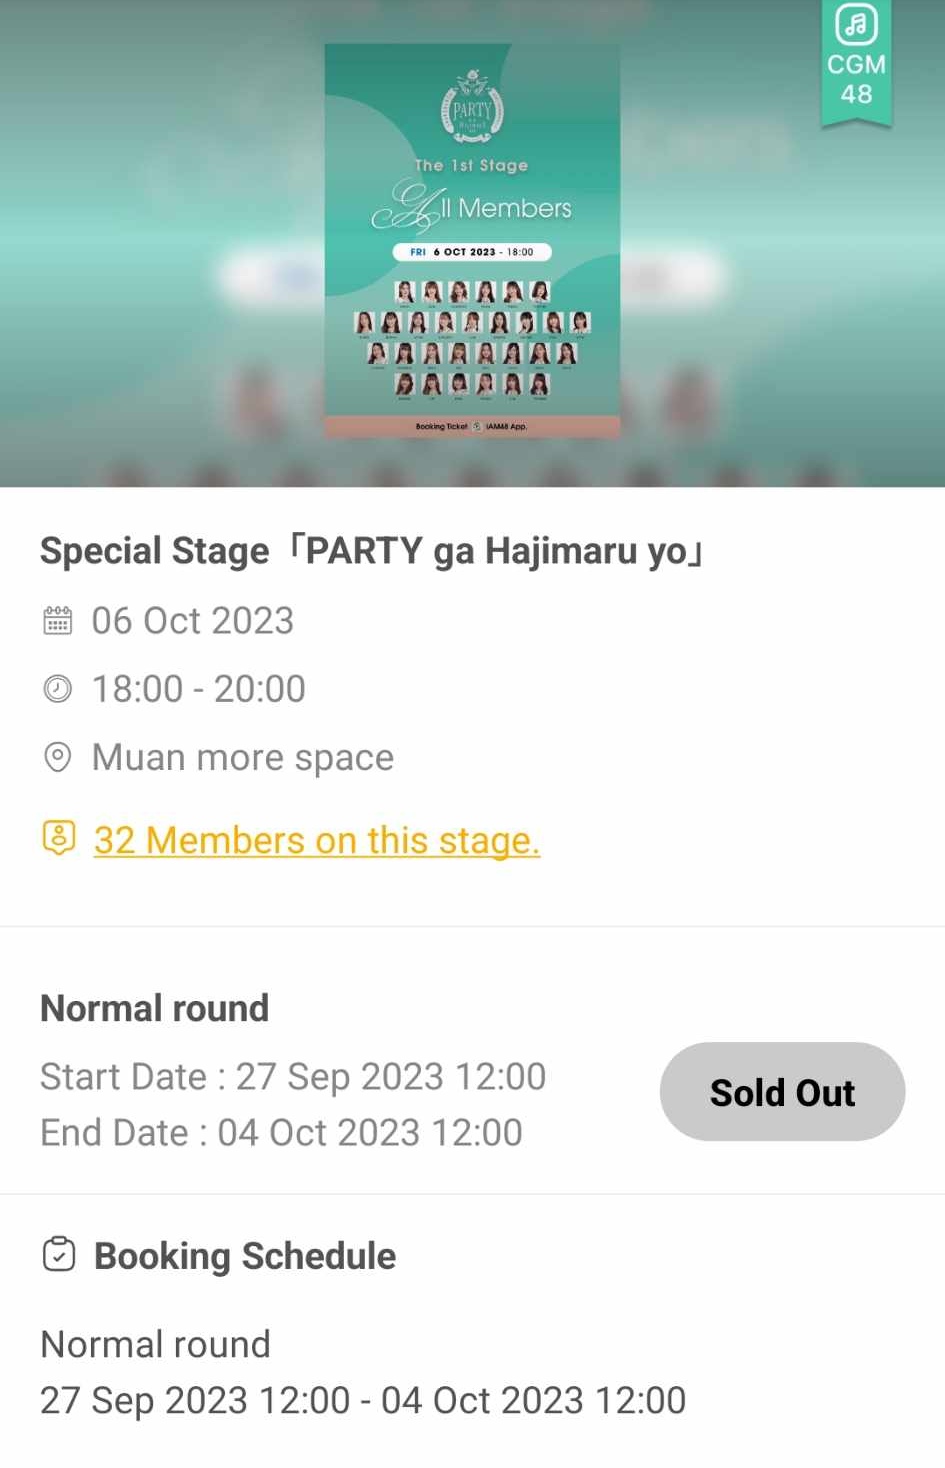Viewport: 945px width, 1468px height.
Task: Open the 32 Members on this stage link
Action: pyautogui.click(x=316, y=840)
